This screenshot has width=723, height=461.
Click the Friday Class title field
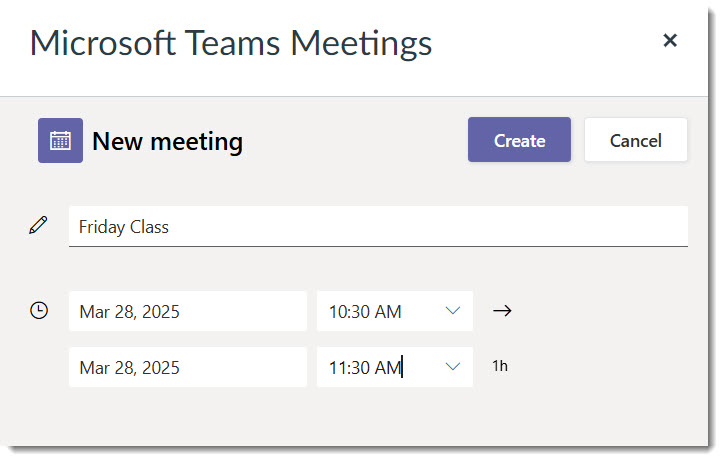pyautogui.click(x=378, y=226)
